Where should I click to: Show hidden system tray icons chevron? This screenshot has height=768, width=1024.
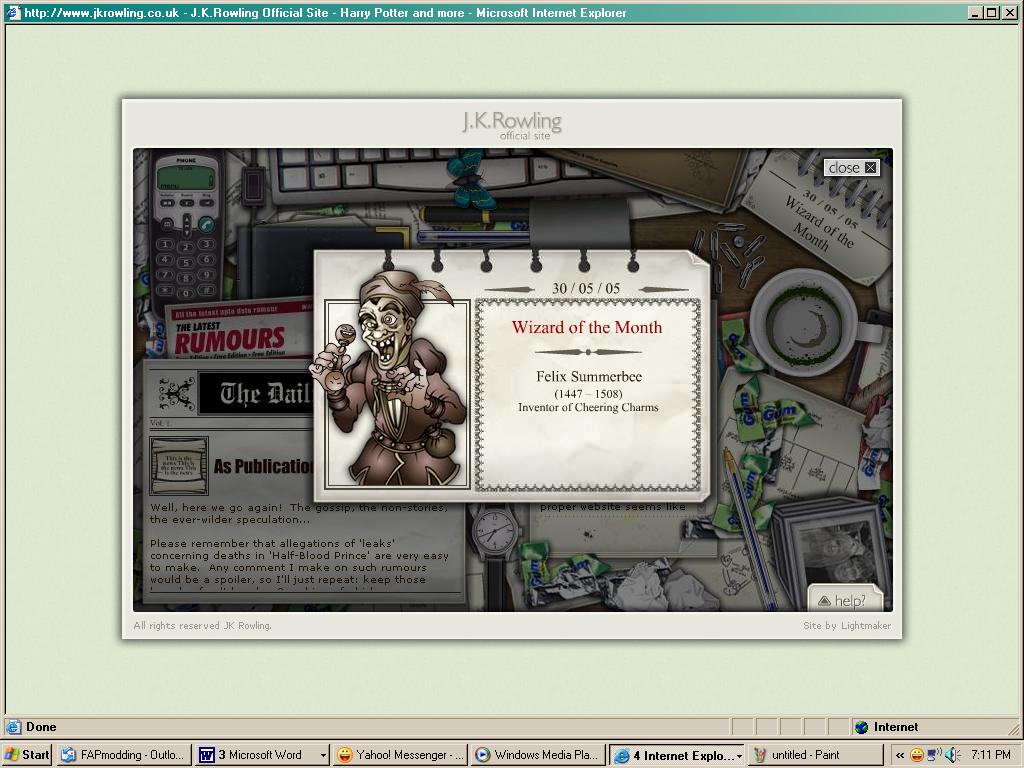coord(900,756)
